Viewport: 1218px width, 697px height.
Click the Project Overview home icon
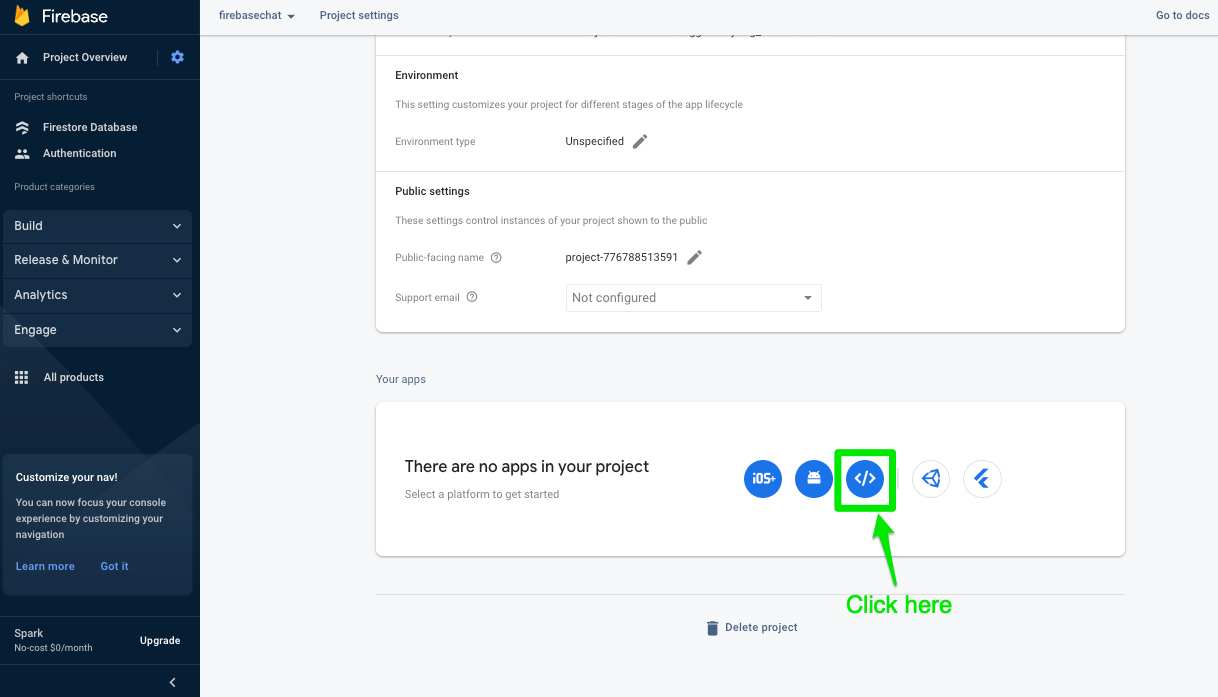click(x=23, y=58)
